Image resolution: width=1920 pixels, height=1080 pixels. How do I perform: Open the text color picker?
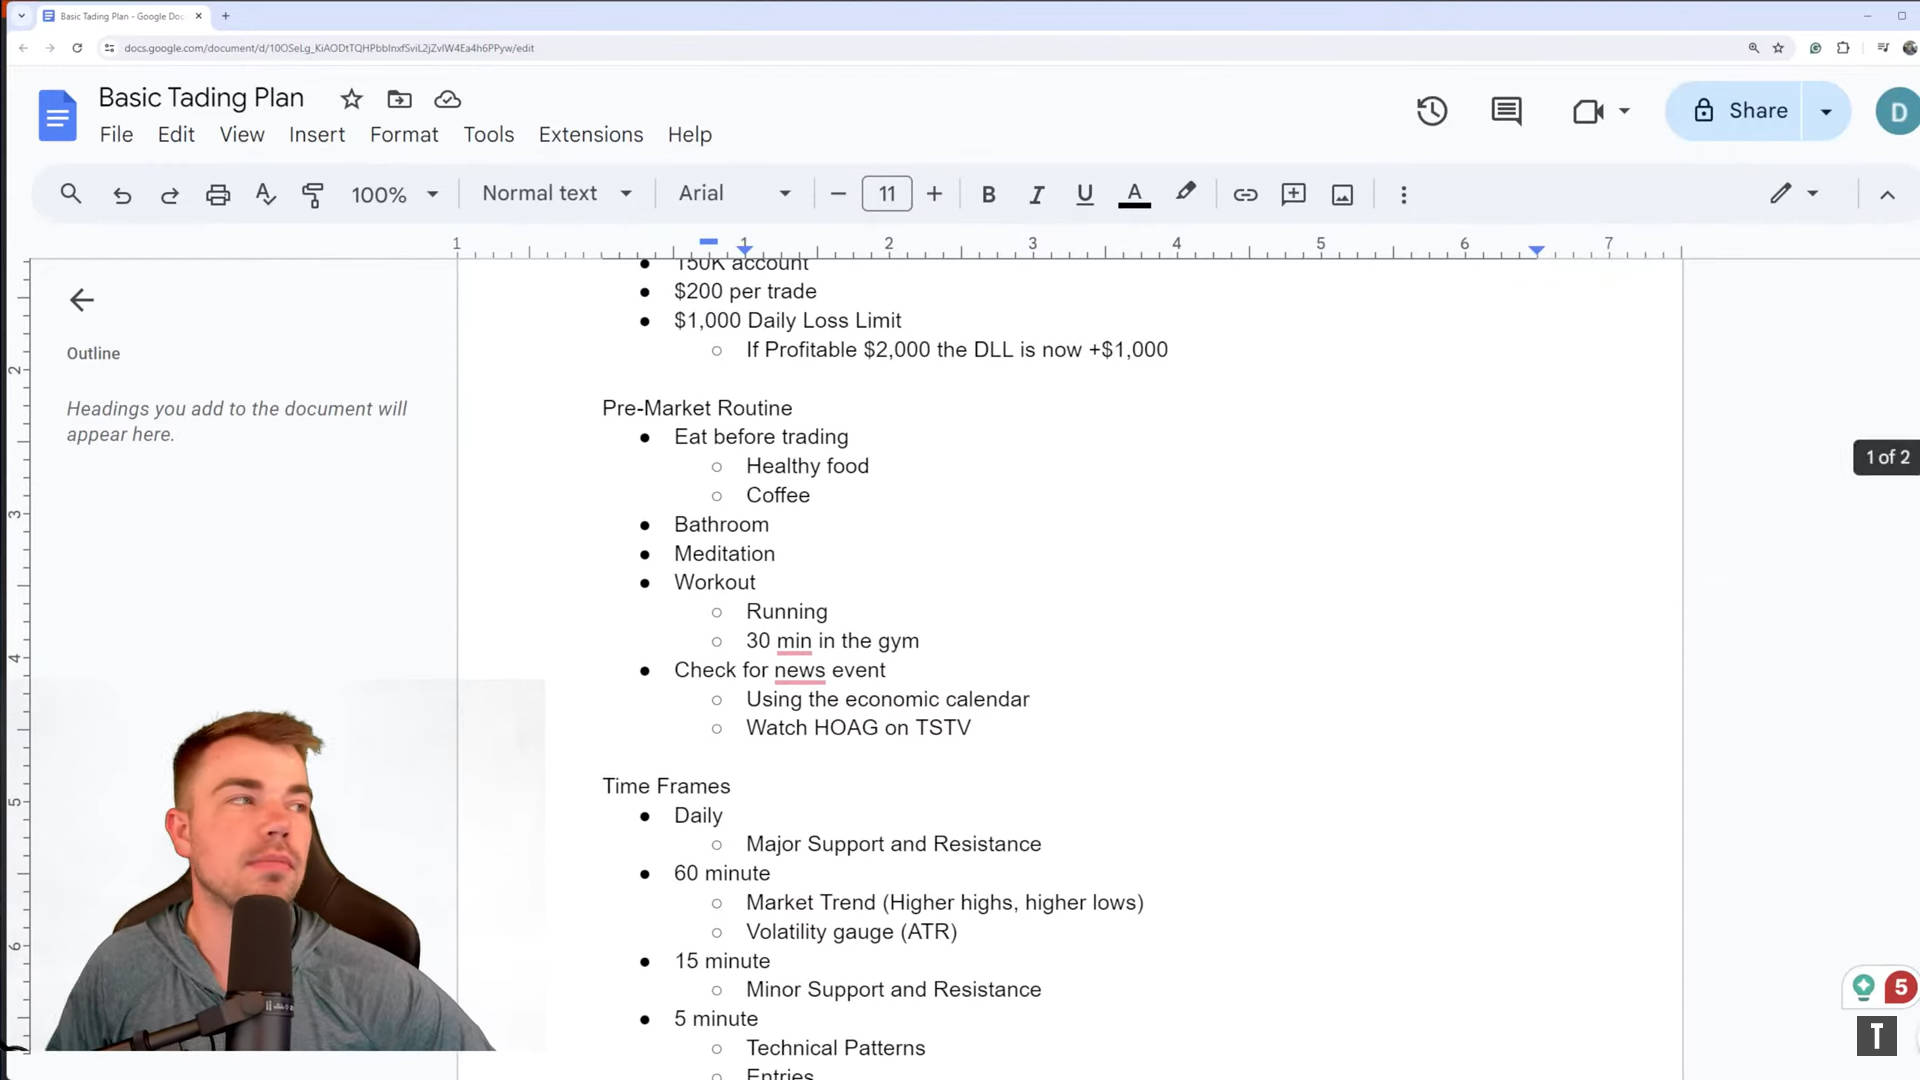[x=1134, y=195]
